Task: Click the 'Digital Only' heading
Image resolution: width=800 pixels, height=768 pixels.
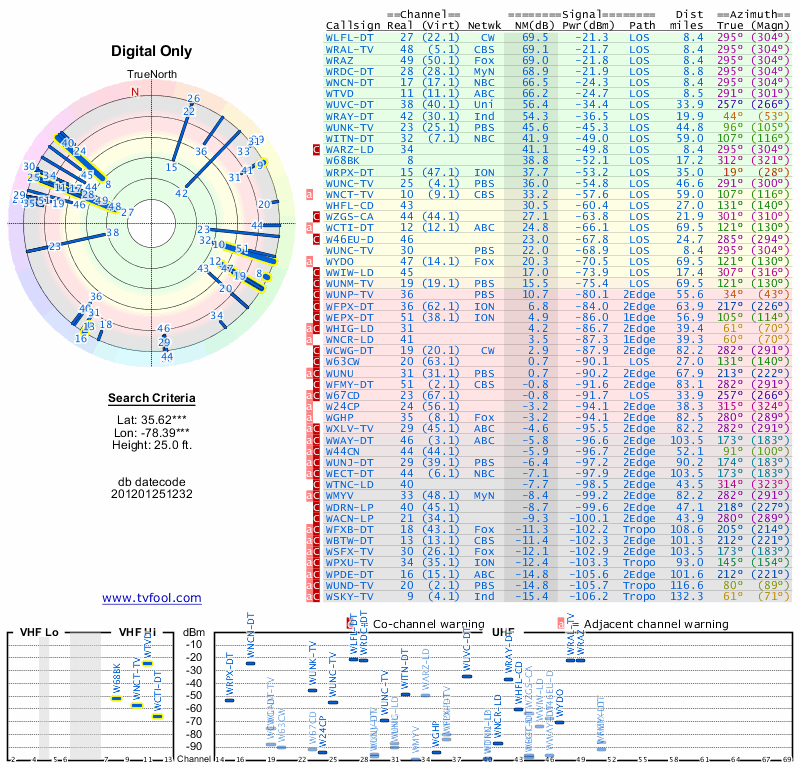Action: [152, 51]
